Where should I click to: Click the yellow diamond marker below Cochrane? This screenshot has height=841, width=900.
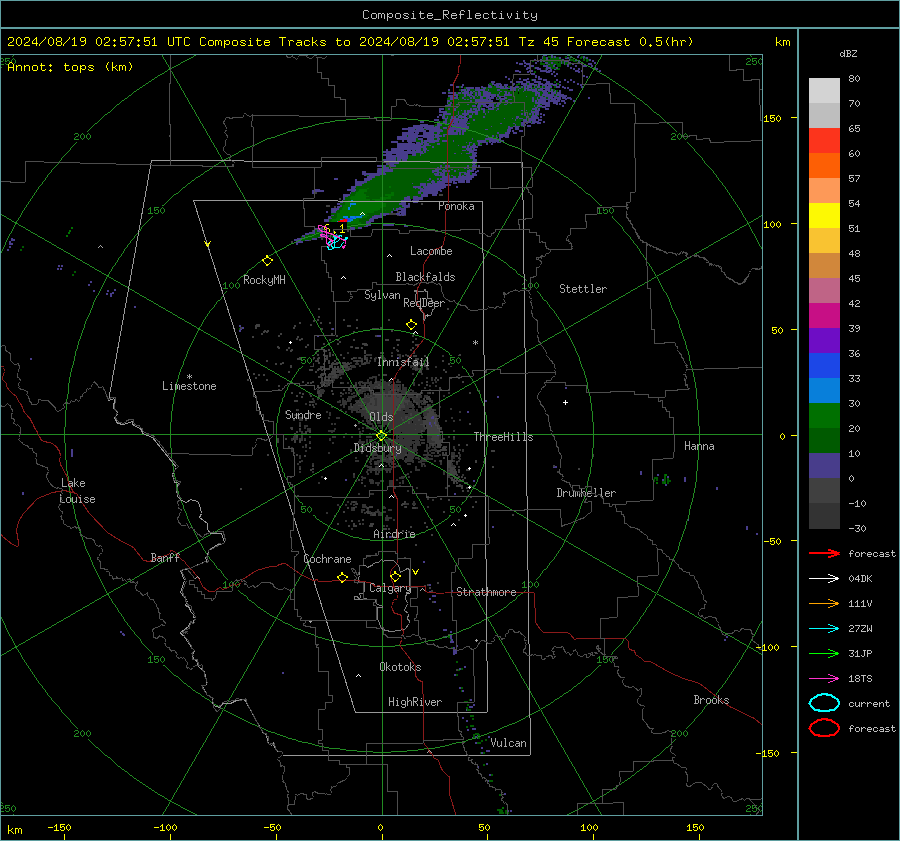click(343, 578)
